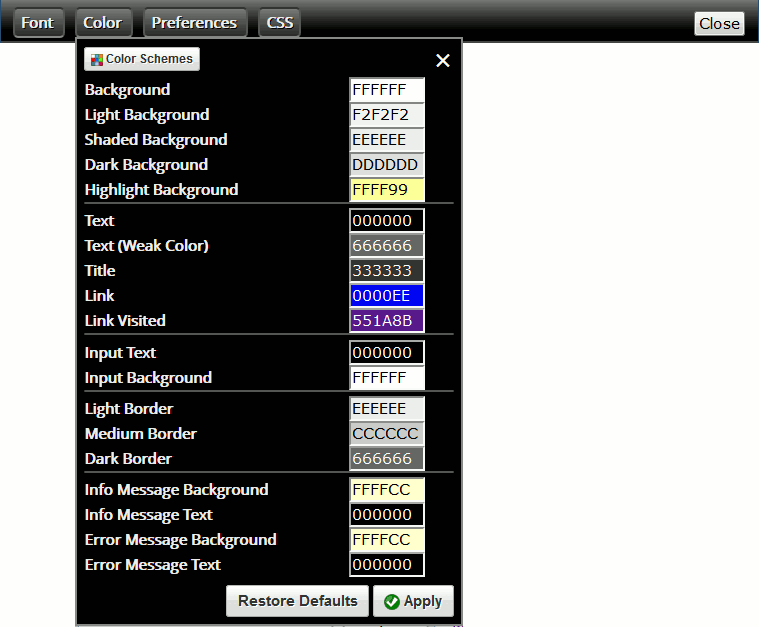Edit the Dark Border color value
This screenshot has width=759, height=627.
point(387,459)
